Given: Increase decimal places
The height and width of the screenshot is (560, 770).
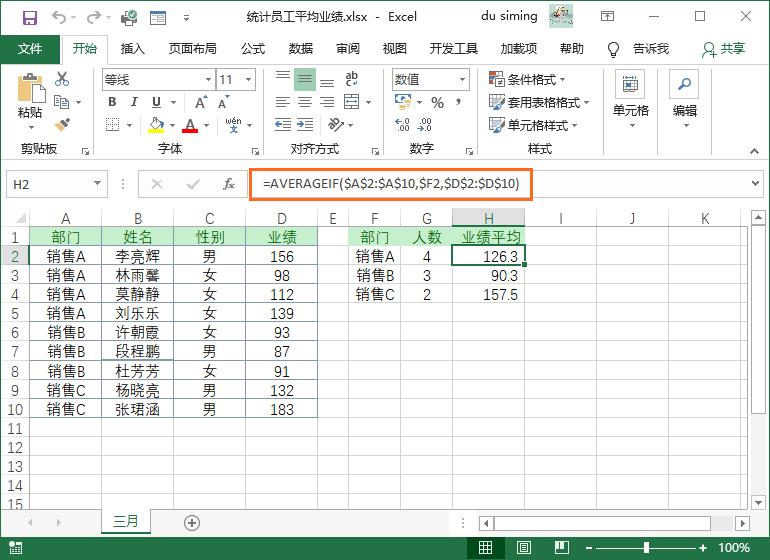Looking at the screenshot, I should [402, 125].
